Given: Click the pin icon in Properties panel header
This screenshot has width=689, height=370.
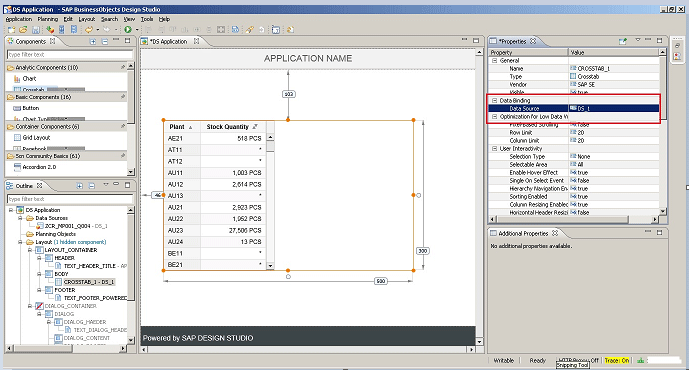Looking at the screenshot, I should tap(623, 41).
